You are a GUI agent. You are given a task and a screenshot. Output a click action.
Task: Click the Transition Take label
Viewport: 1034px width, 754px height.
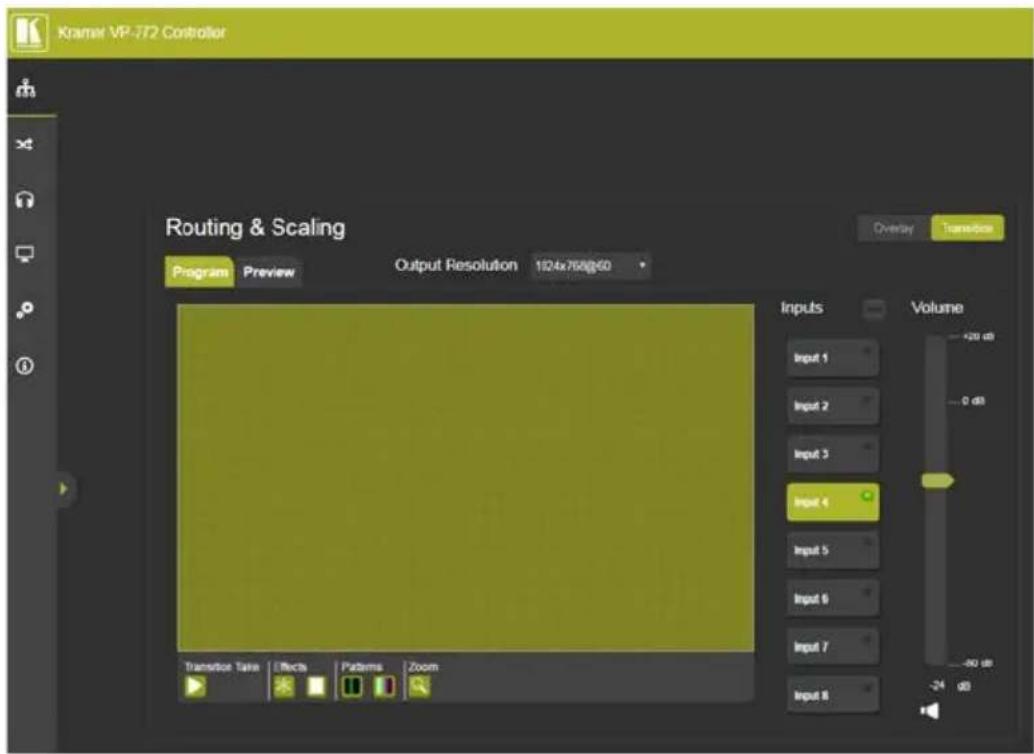222,667
